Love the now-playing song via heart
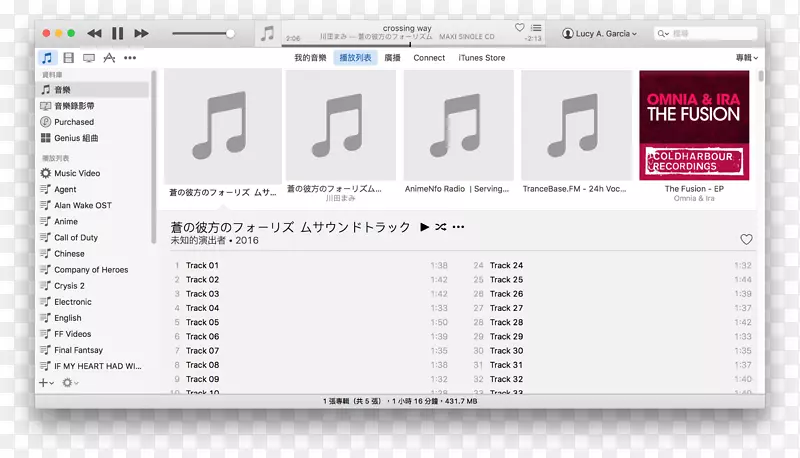Viewport: 800px width, 458px height. tap(519, 28)
